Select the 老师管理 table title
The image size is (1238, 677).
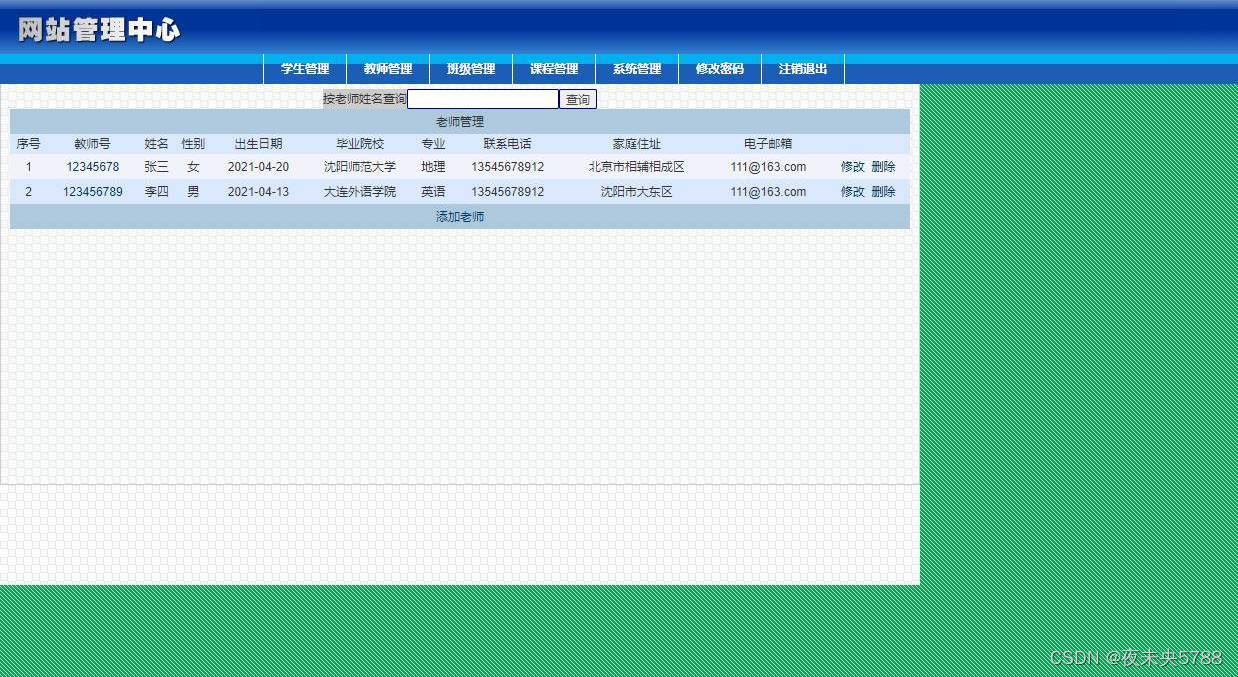(x=460, y=122)
